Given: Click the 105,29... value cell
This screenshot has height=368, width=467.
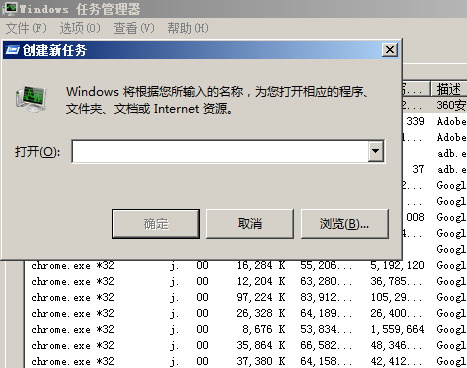Looking at the screenshot, I should (396, 297).
